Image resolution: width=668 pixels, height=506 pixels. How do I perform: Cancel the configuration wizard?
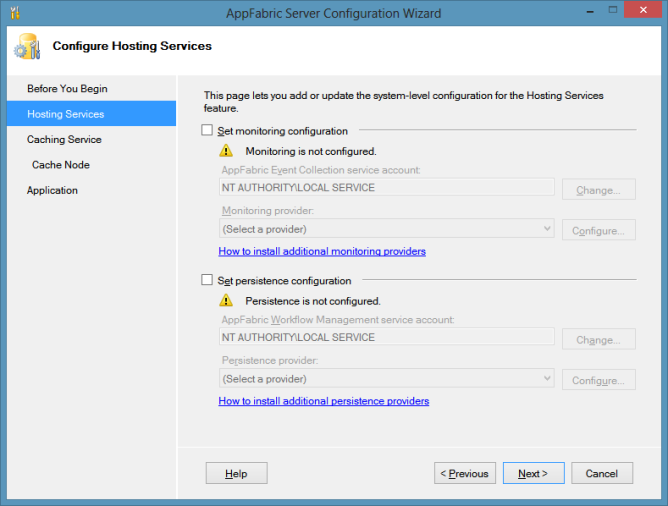click(602, 474)
